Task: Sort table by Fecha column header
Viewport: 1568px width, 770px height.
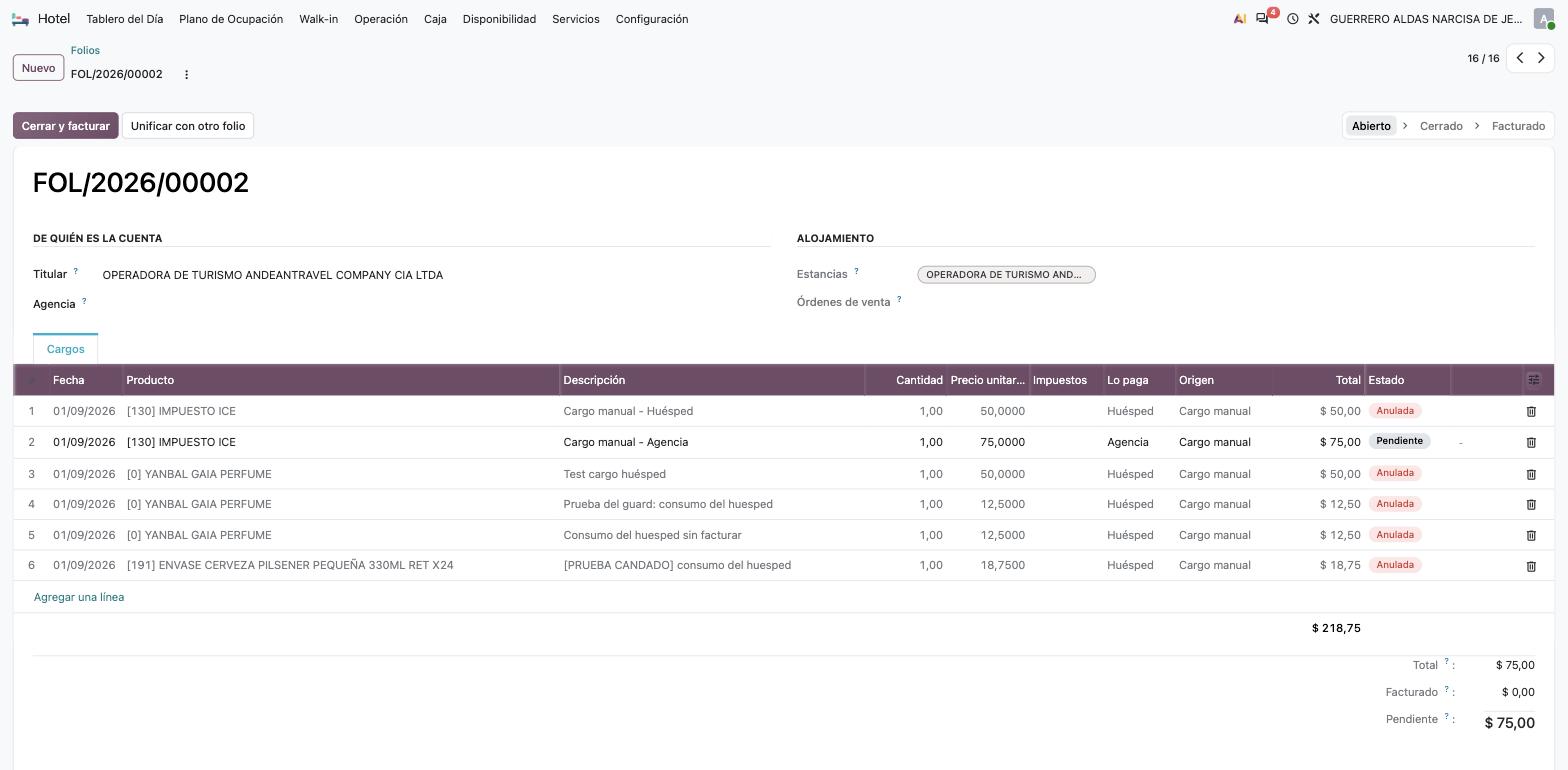Action: pyautogui.click(x=85, y=380)
